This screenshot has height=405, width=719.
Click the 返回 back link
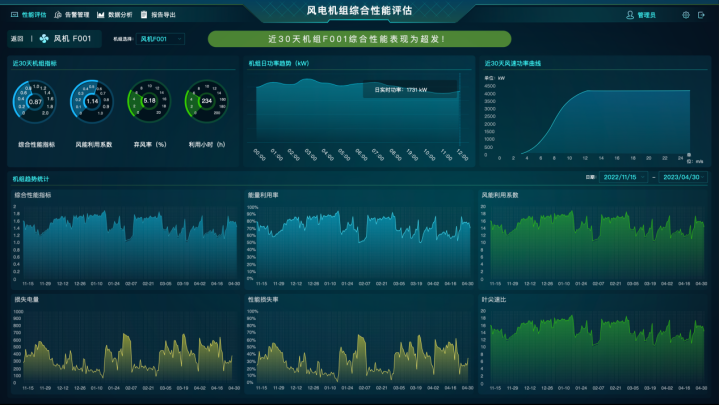[16, 40]
